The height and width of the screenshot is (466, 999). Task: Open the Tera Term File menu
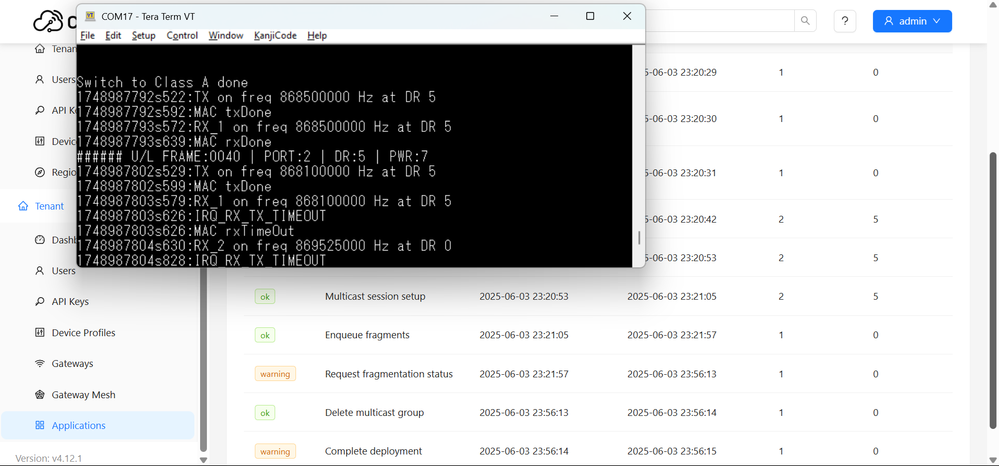pos(87,36)
